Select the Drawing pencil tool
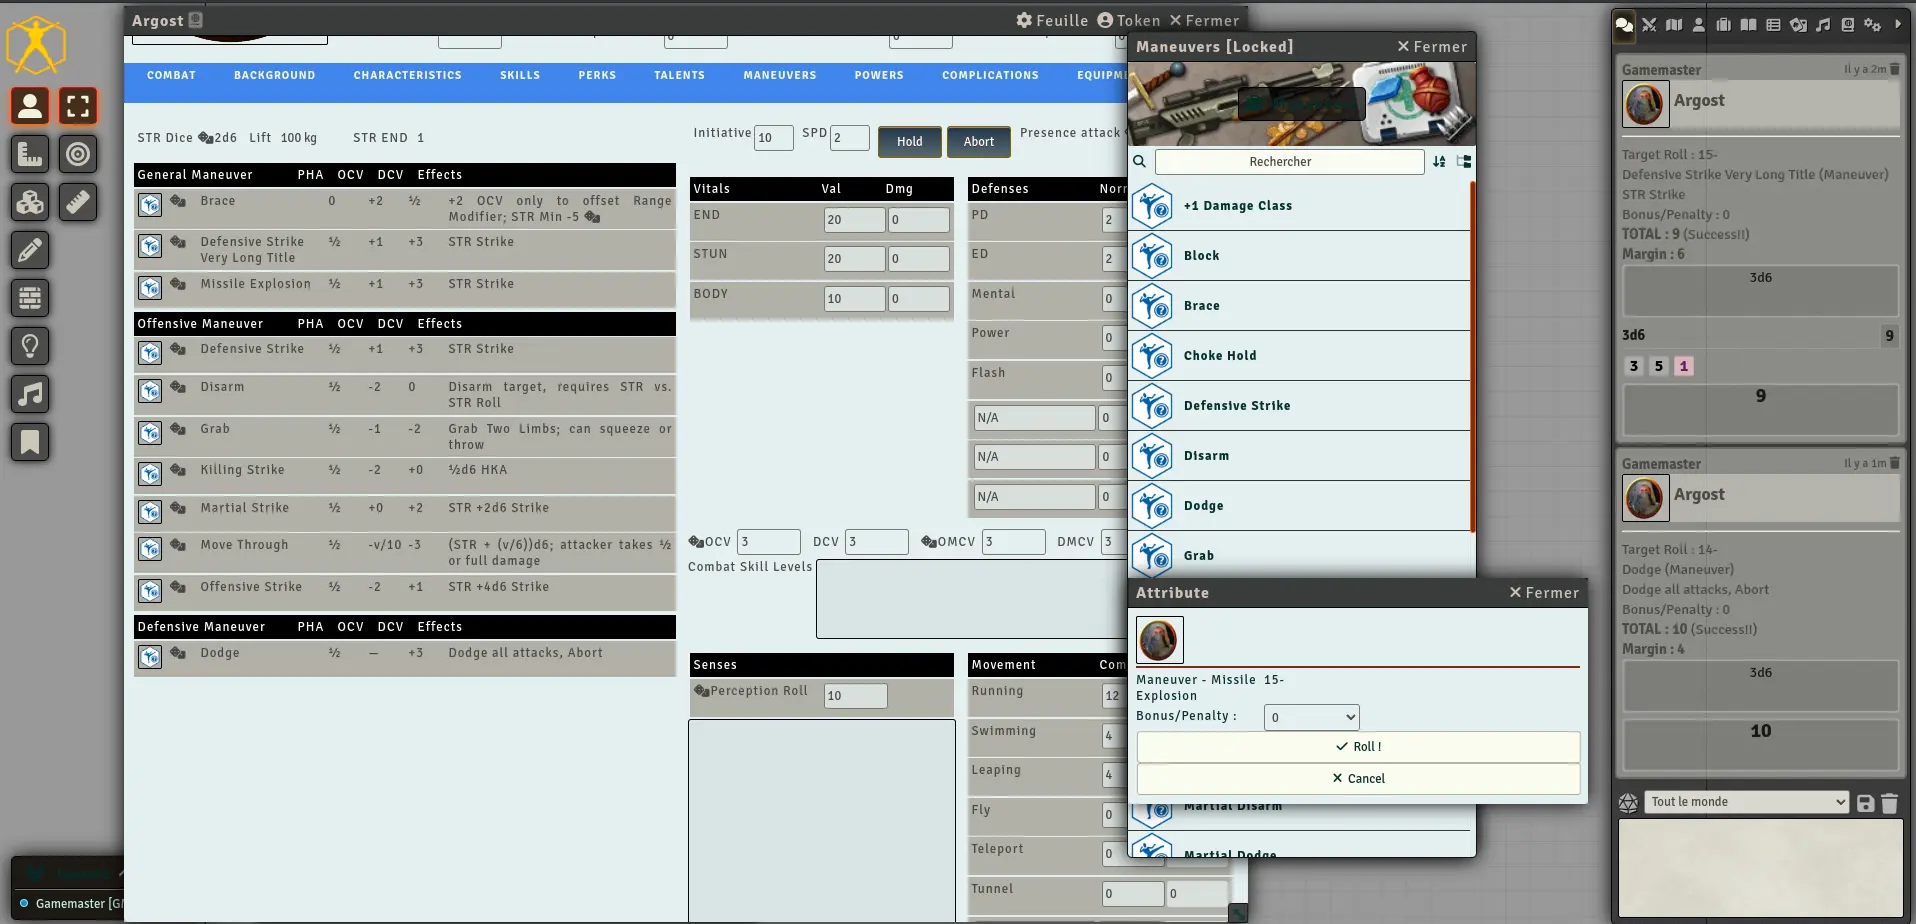Image resolution: width=1916 pixels, height=924 pixels. [x=30, y=250]
